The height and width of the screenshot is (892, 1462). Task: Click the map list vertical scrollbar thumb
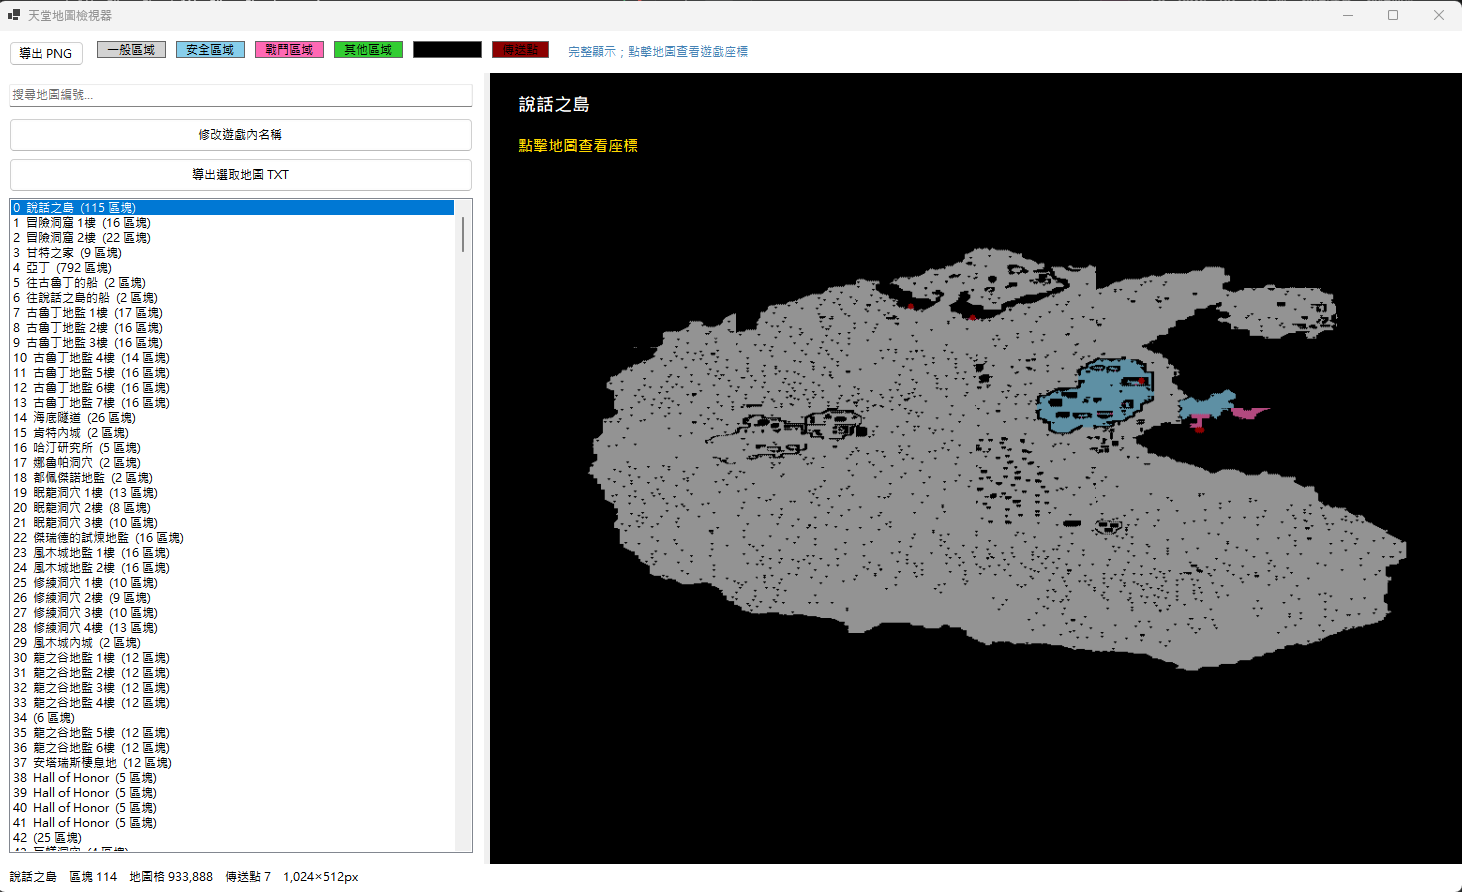[463, 234]
